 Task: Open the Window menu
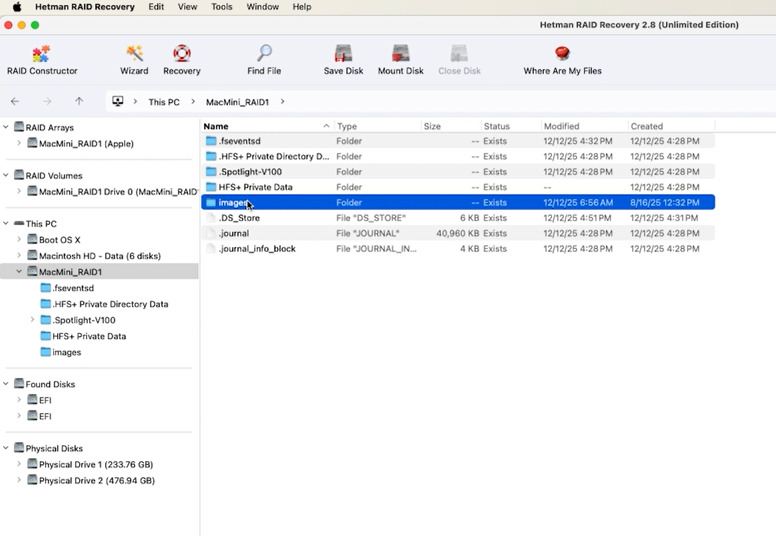click(x=262, y=7)
